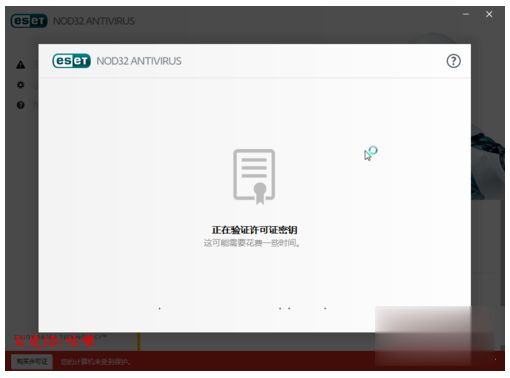
Task: Click the 正在验证许可证密钥 heading text
Action: click(x=254, y=230)
